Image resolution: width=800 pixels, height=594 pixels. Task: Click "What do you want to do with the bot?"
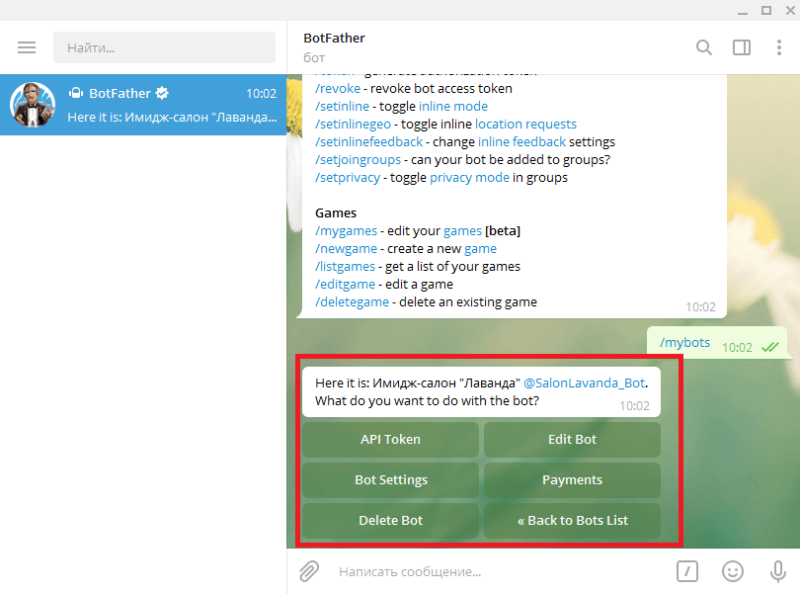pyautogui.click(x=427, y=401)
